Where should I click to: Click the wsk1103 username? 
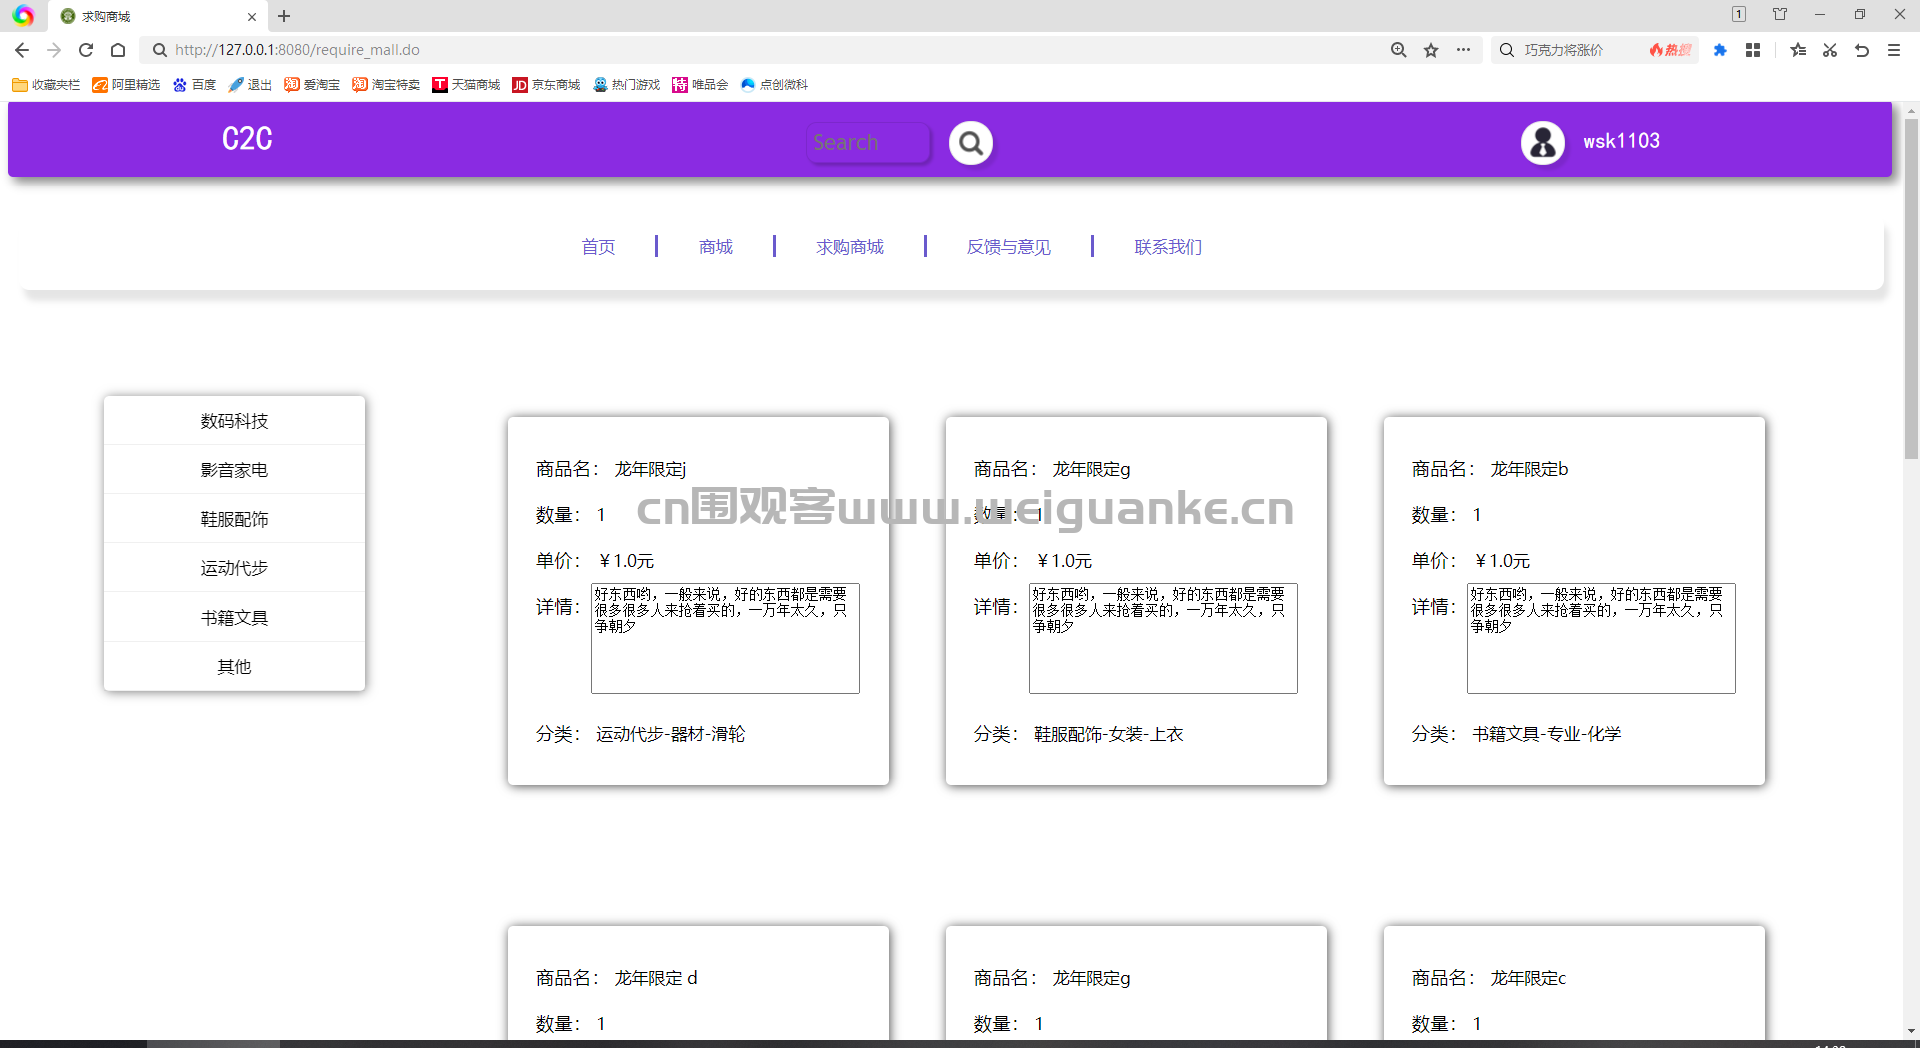click(1621, 141)
